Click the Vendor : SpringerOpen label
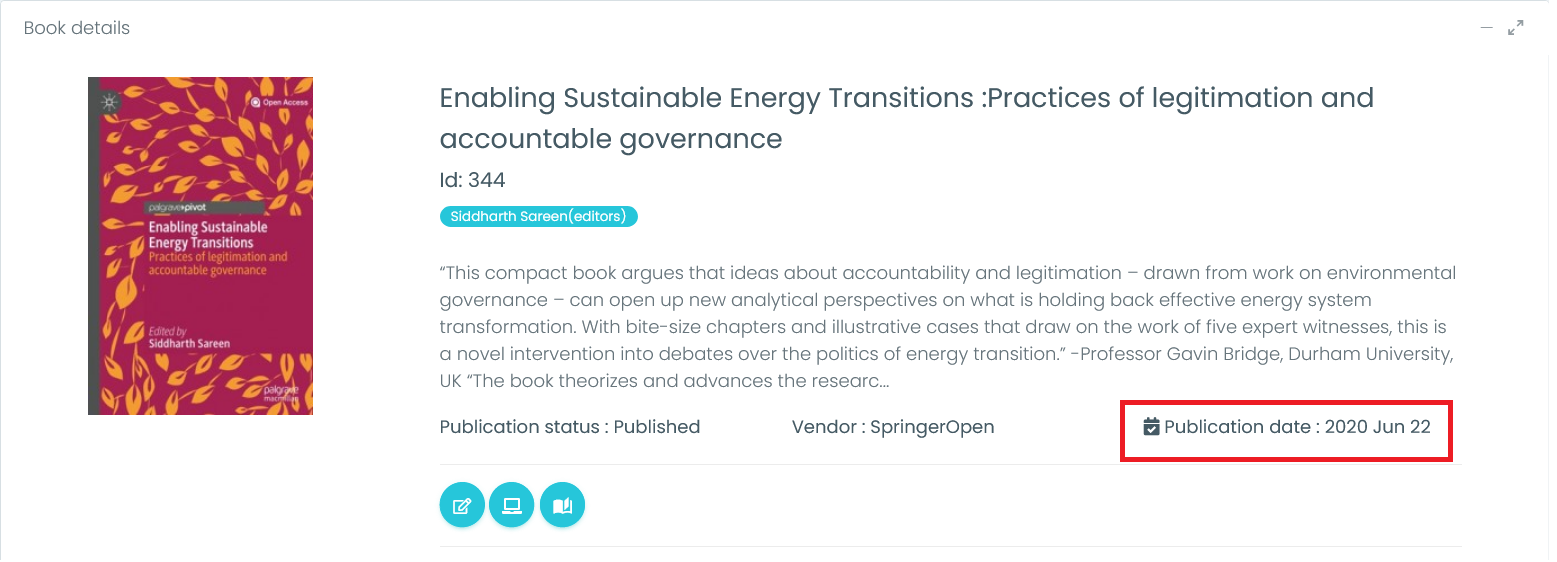The height and width of the screenshot is (562, 1557). click(892, 427)
